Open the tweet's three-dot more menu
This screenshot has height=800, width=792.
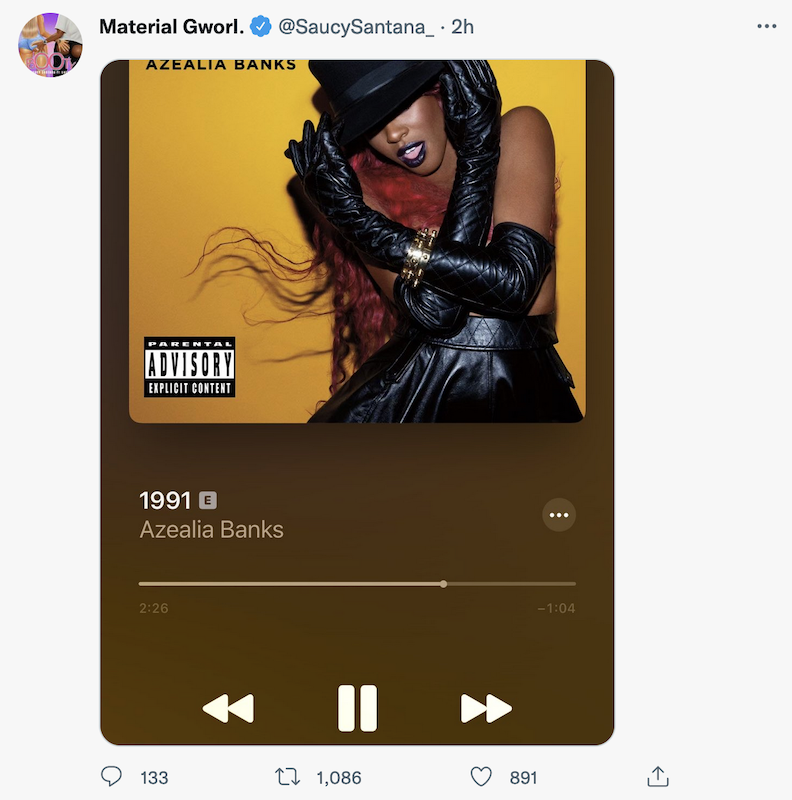pos(766,26)
